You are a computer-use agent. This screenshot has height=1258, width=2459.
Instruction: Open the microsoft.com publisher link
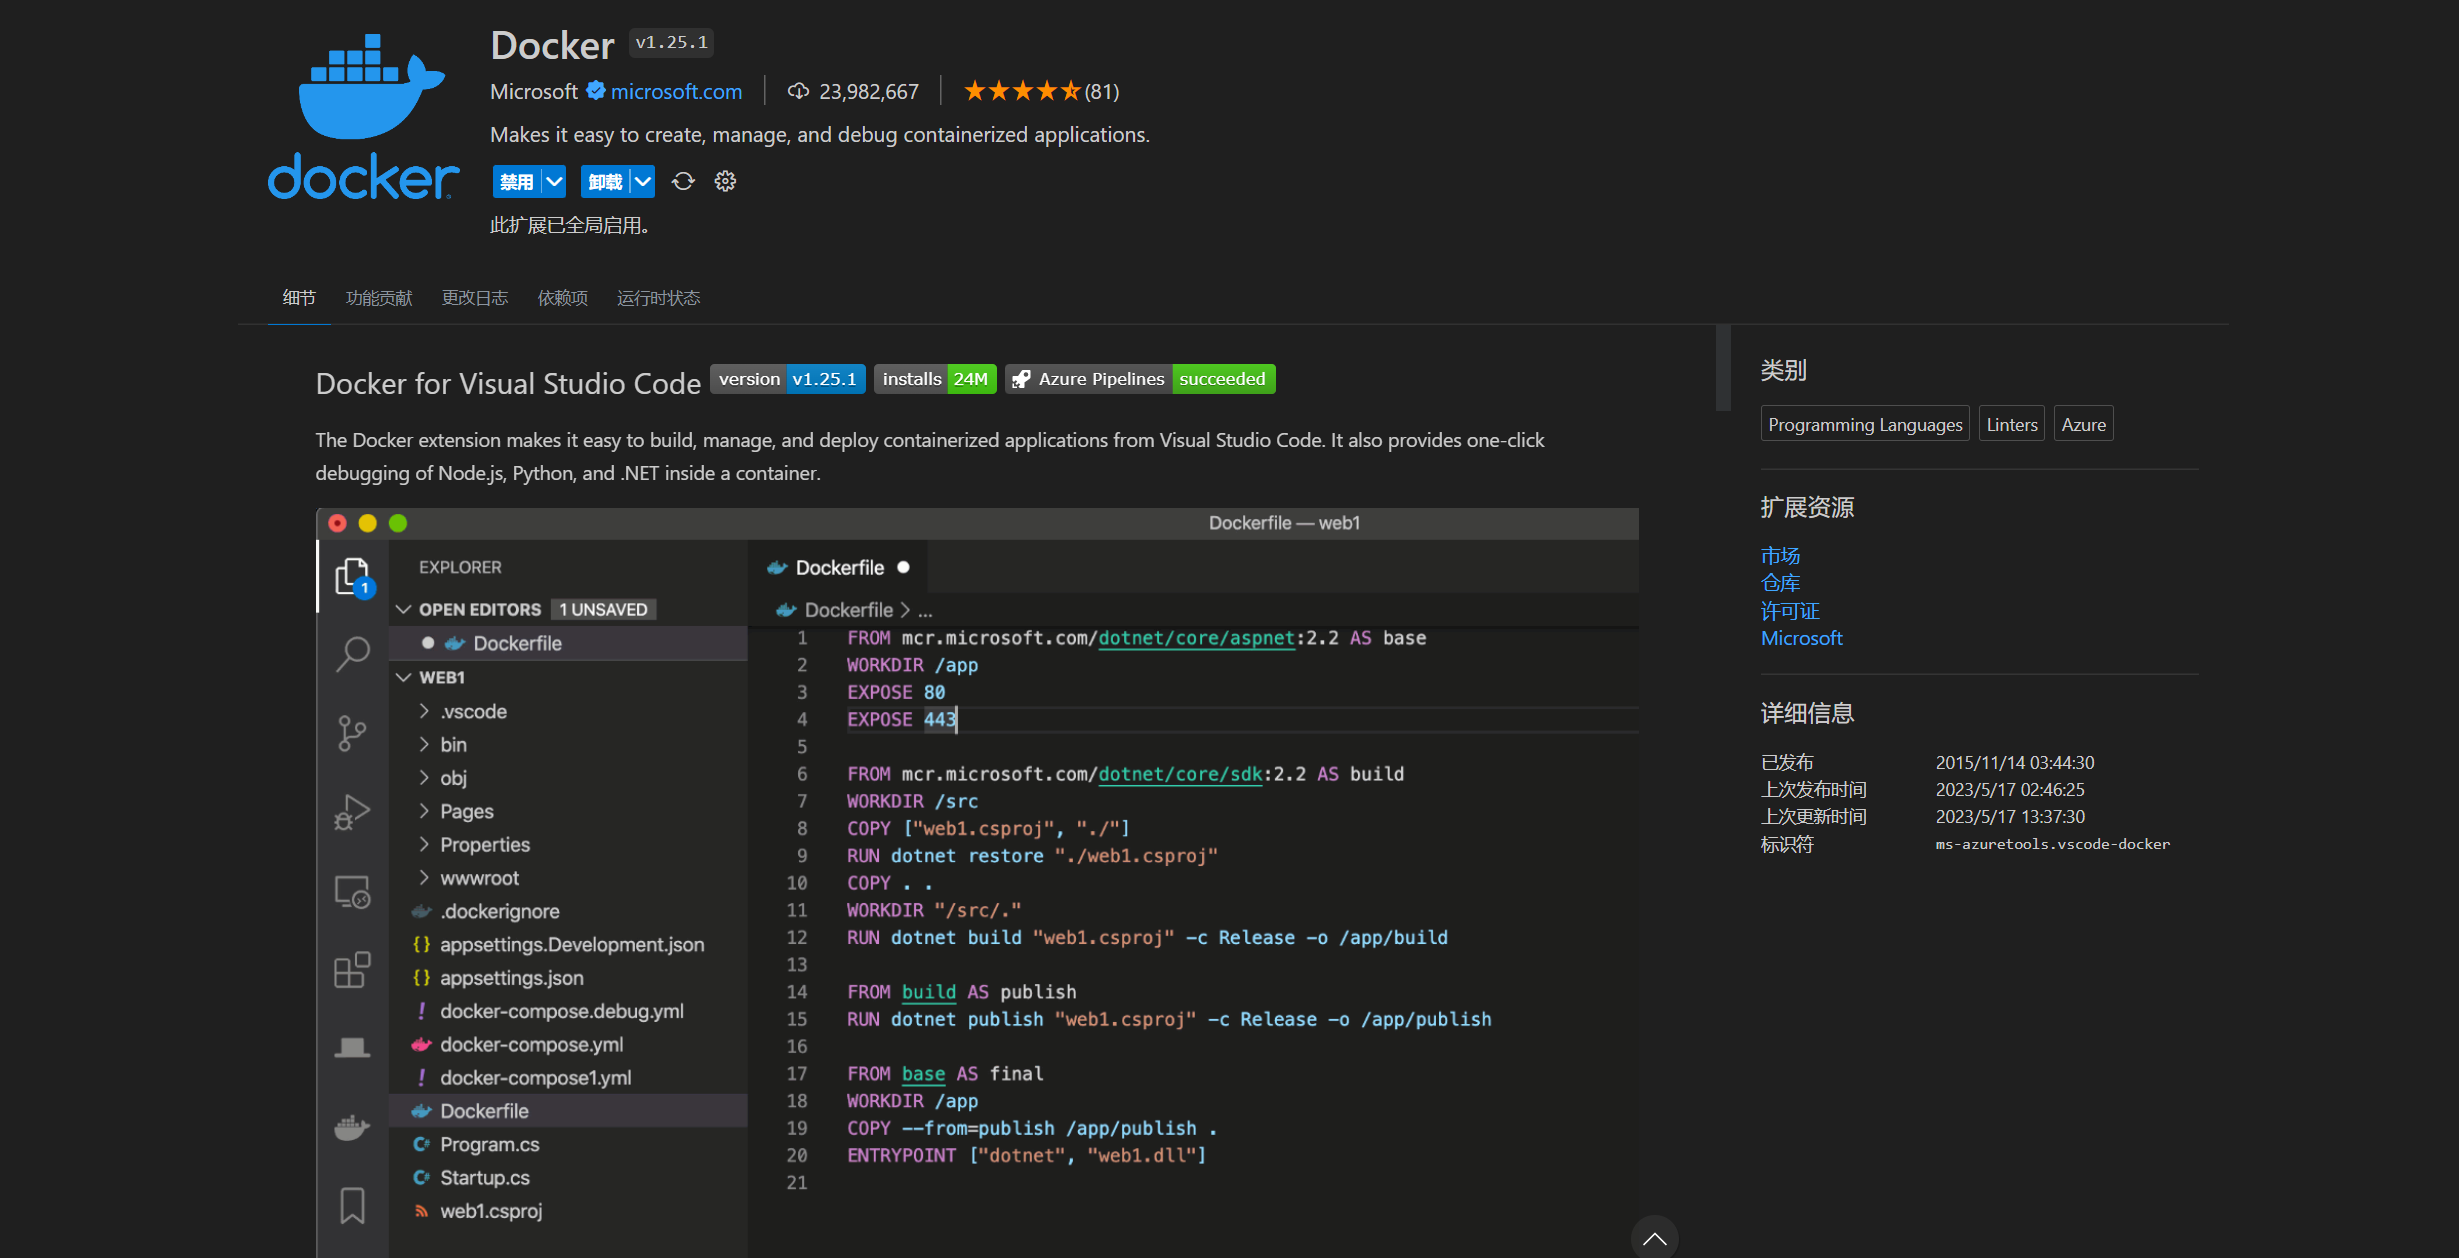(677, 91)
